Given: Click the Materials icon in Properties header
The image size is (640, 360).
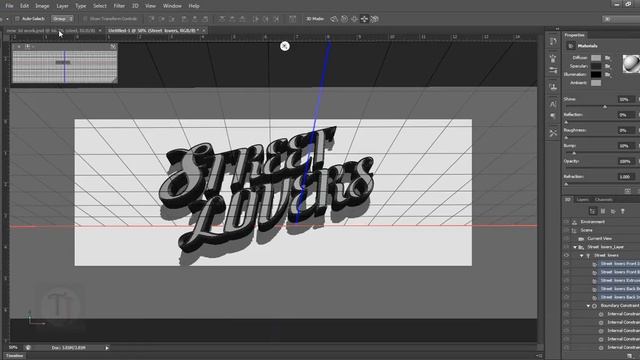Looking at the screenshot, I should [x=571, y=46].
